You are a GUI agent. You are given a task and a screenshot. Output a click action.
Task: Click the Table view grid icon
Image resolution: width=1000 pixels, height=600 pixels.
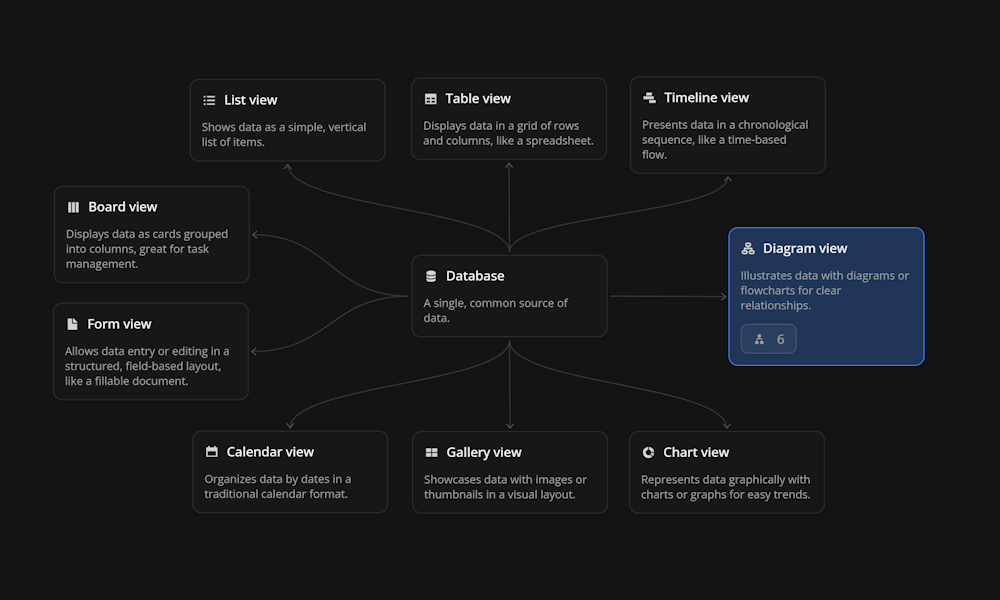coord(430,99)
